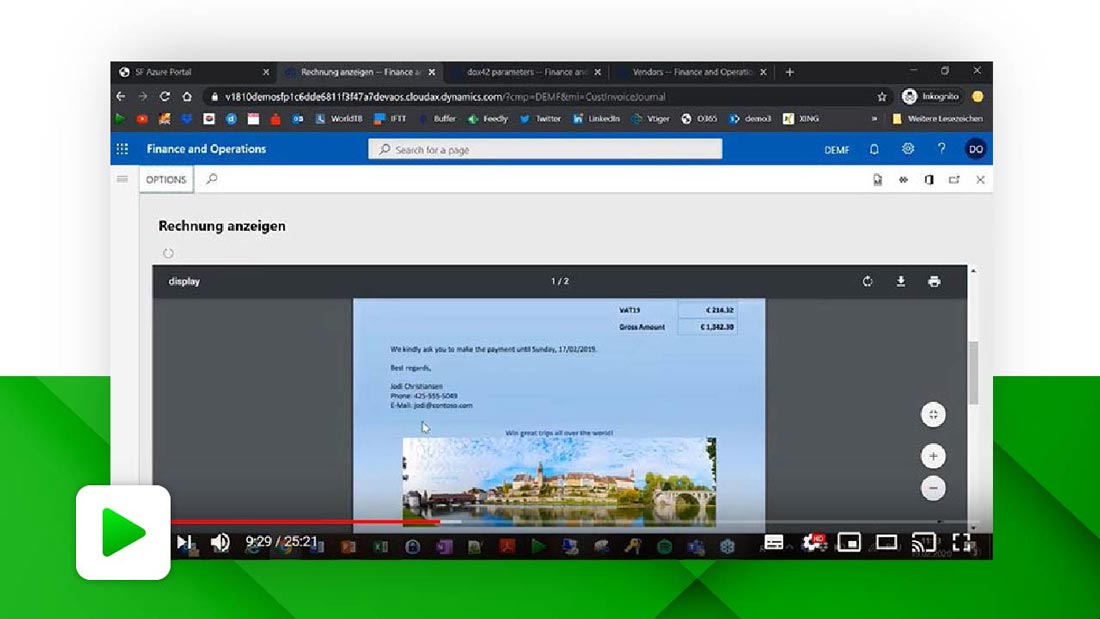Screen dimensions: 1100x619
Task: Open form in a new window
Action: (954, 180)
